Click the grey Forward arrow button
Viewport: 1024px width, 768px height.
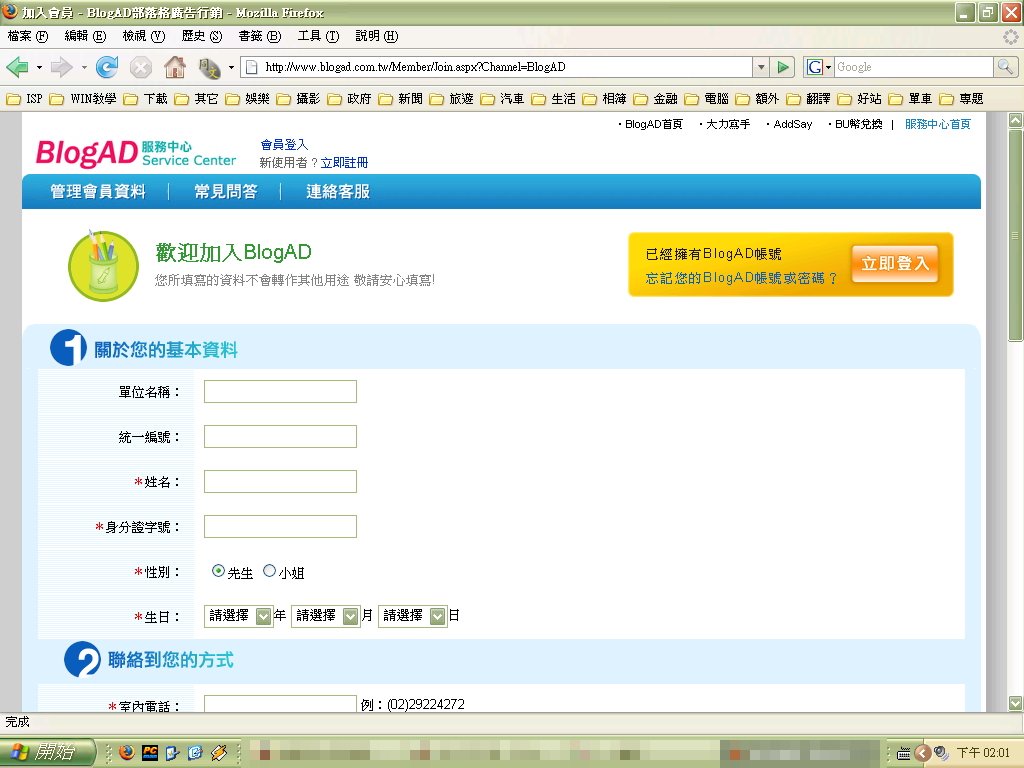point(61,67)
